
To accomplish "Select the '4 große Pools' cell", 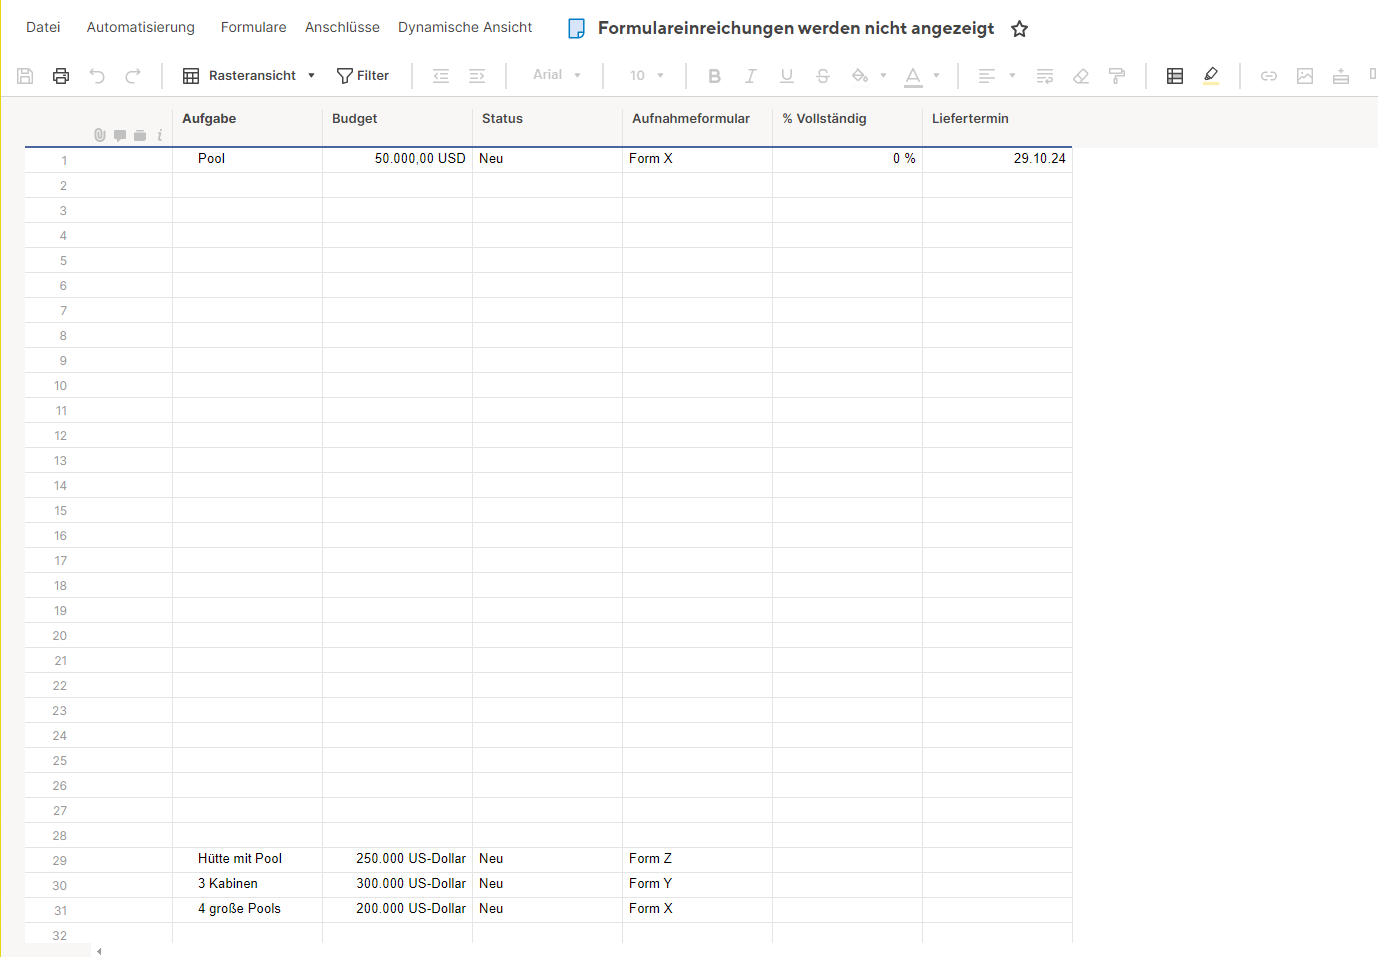I will (247, 910).
